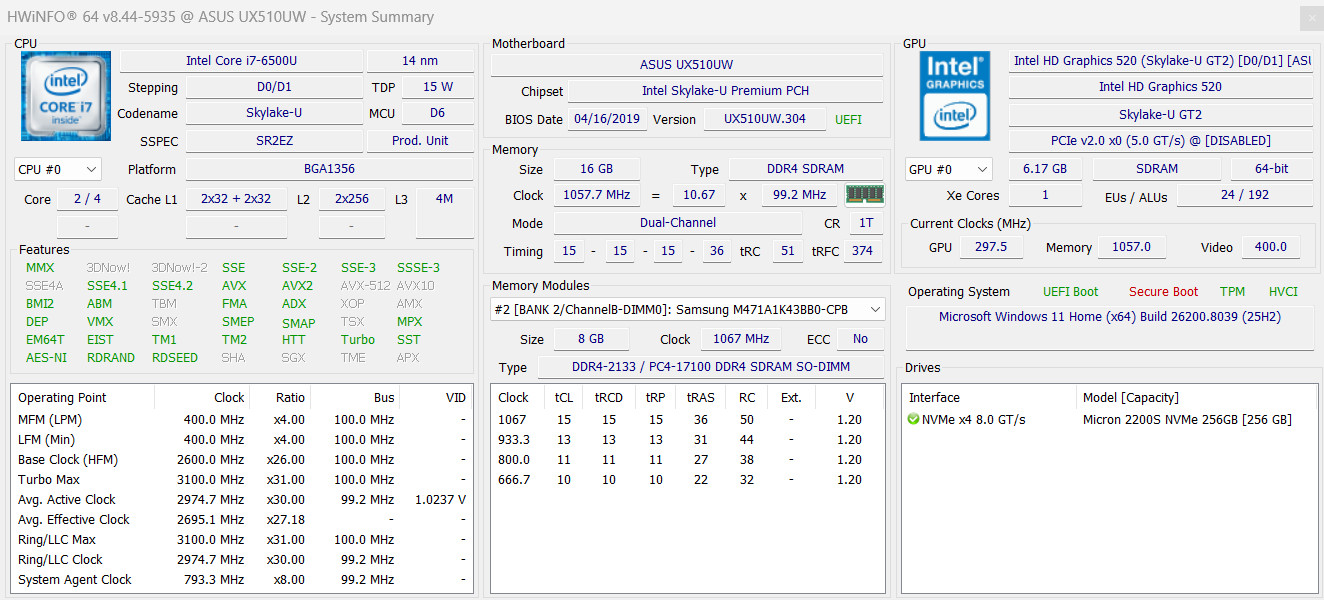Click the Intel Core i7-6500U name field
1324x600 pixels.
(x=241, y=61)
